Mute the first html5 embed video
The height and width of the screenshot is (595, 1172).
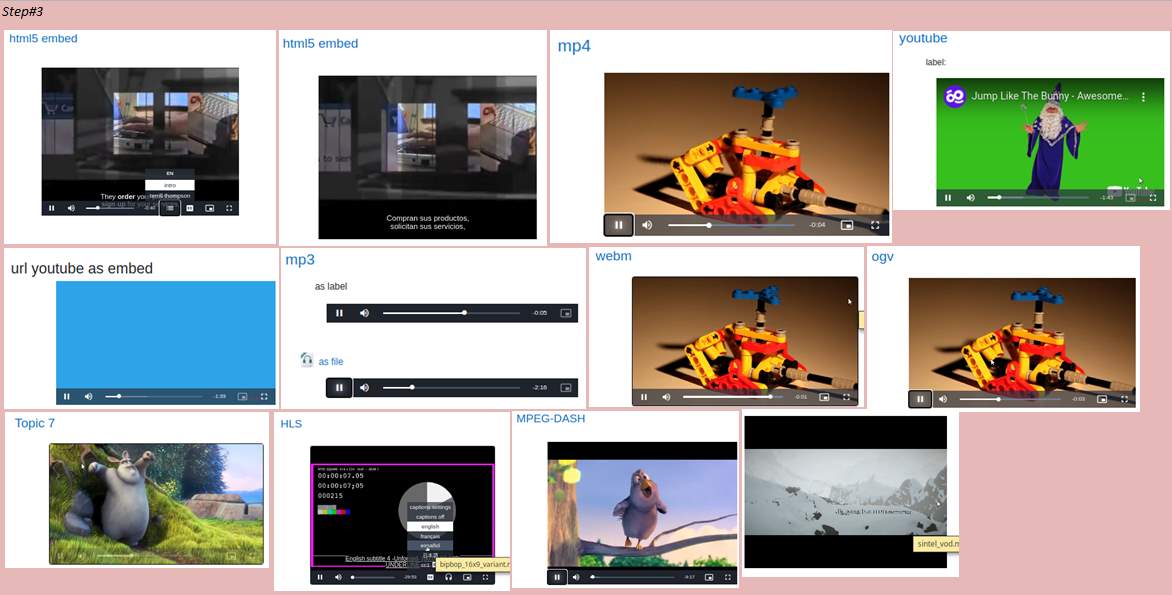(x=71, y=209)
